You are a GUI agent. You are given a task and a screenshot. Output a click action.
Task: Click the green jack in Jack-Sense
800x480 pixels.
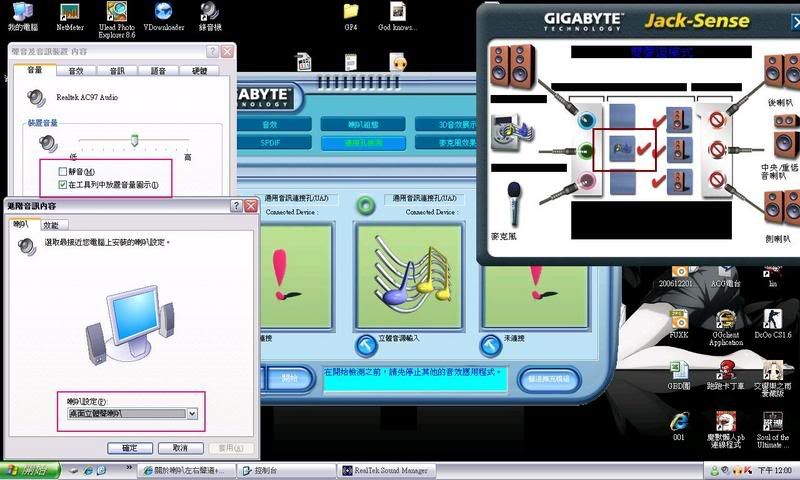(x=586, y=150)
